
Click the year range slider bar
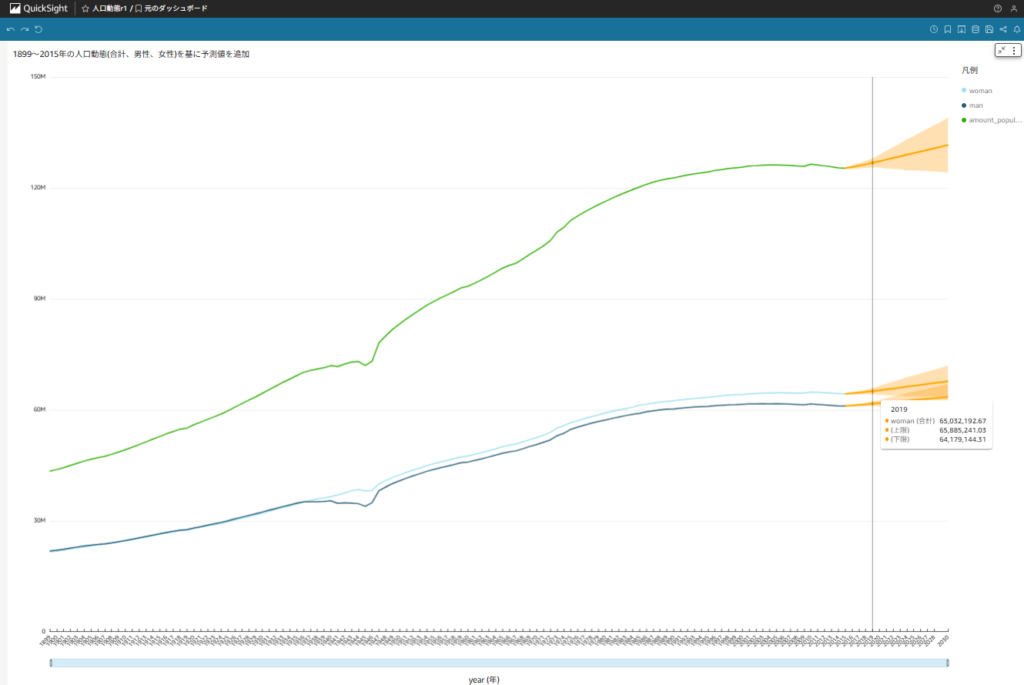(x=498, y=663)
